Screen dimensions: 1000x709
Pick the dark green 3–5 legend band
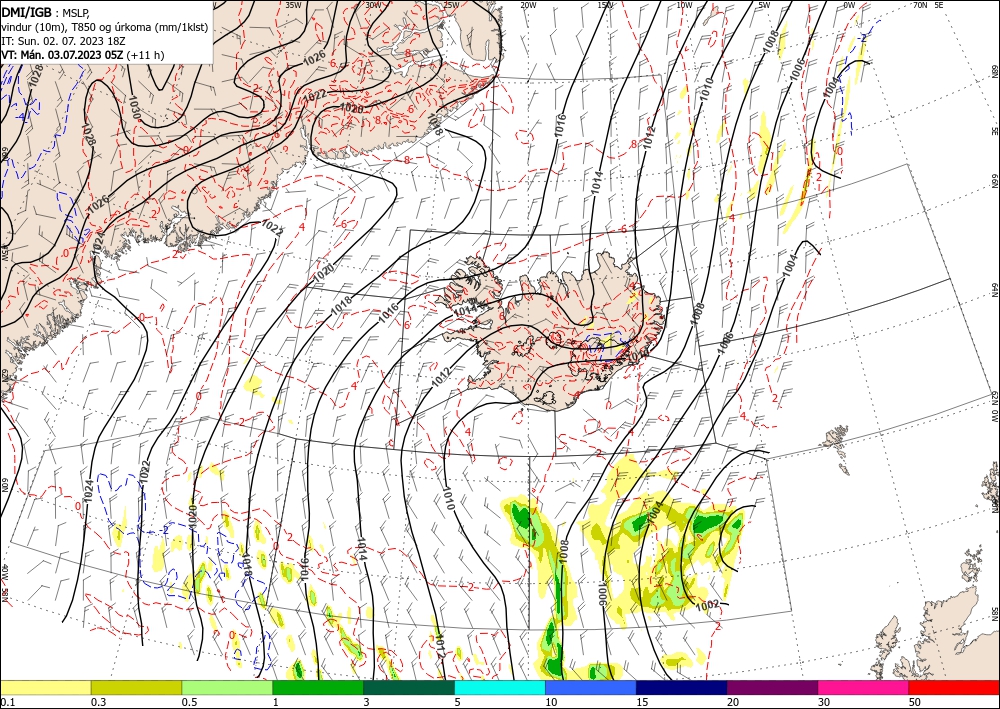409,687
